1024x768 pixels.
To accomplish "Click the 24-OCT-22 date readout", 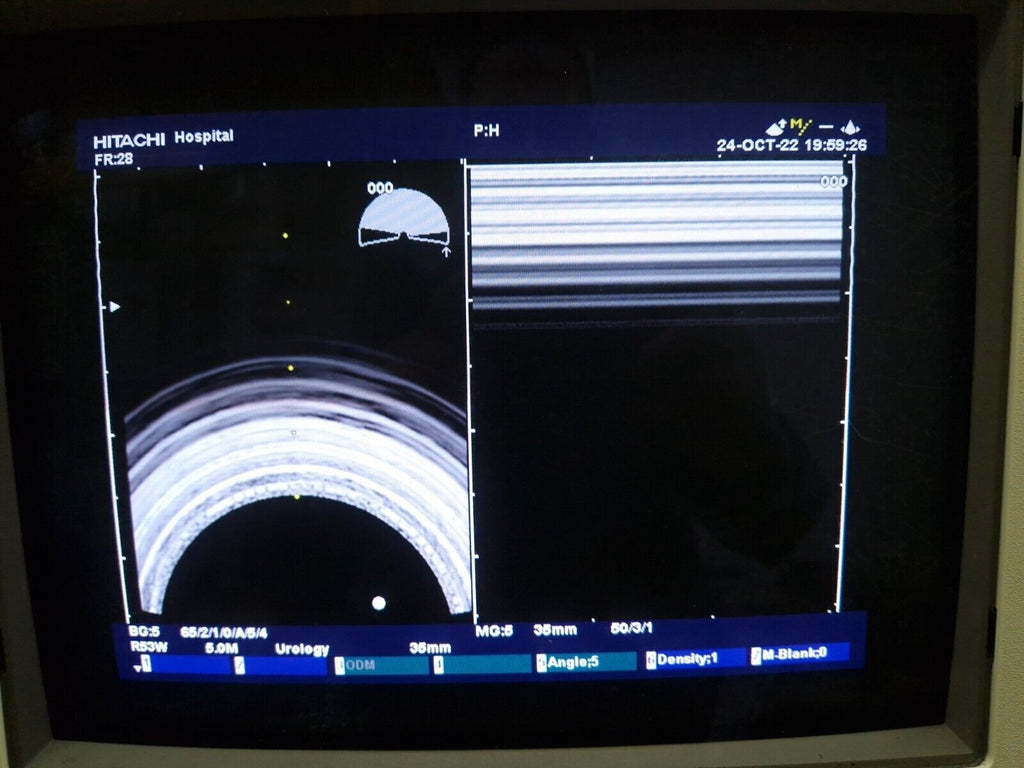I will coord(758,145).
